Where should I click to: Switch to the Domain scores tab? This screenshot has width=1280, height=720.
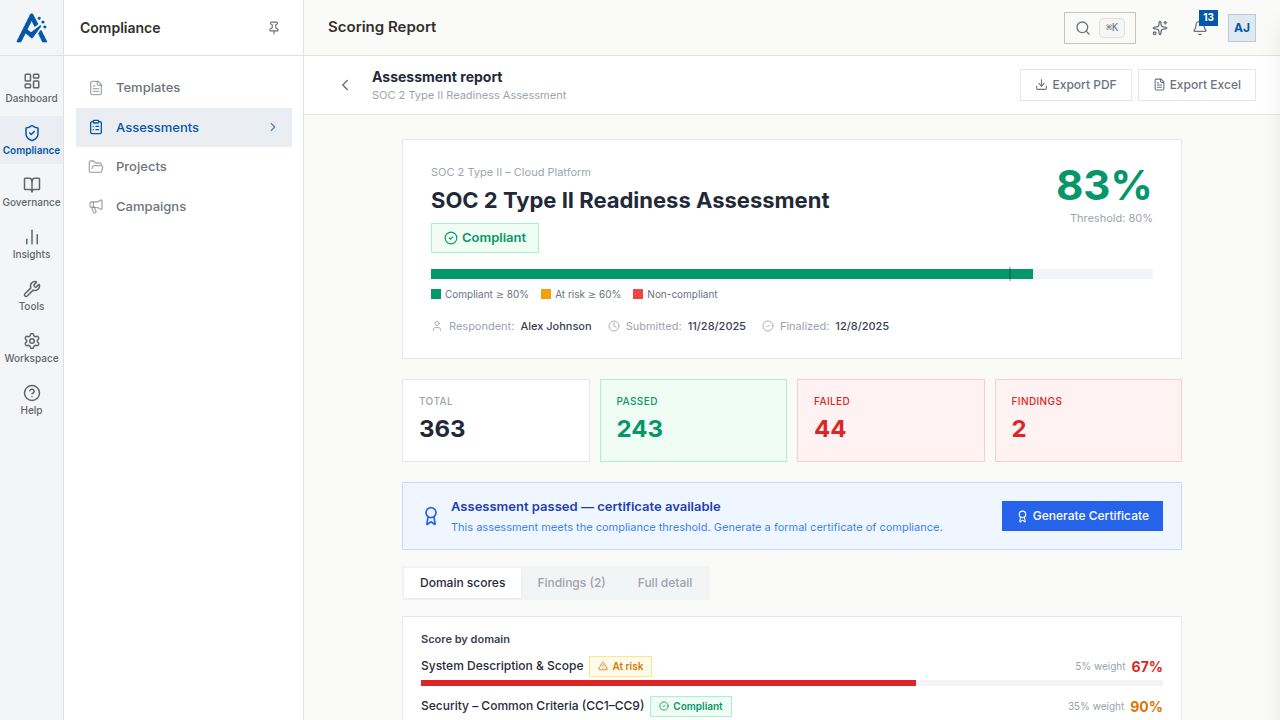point(462,583)
